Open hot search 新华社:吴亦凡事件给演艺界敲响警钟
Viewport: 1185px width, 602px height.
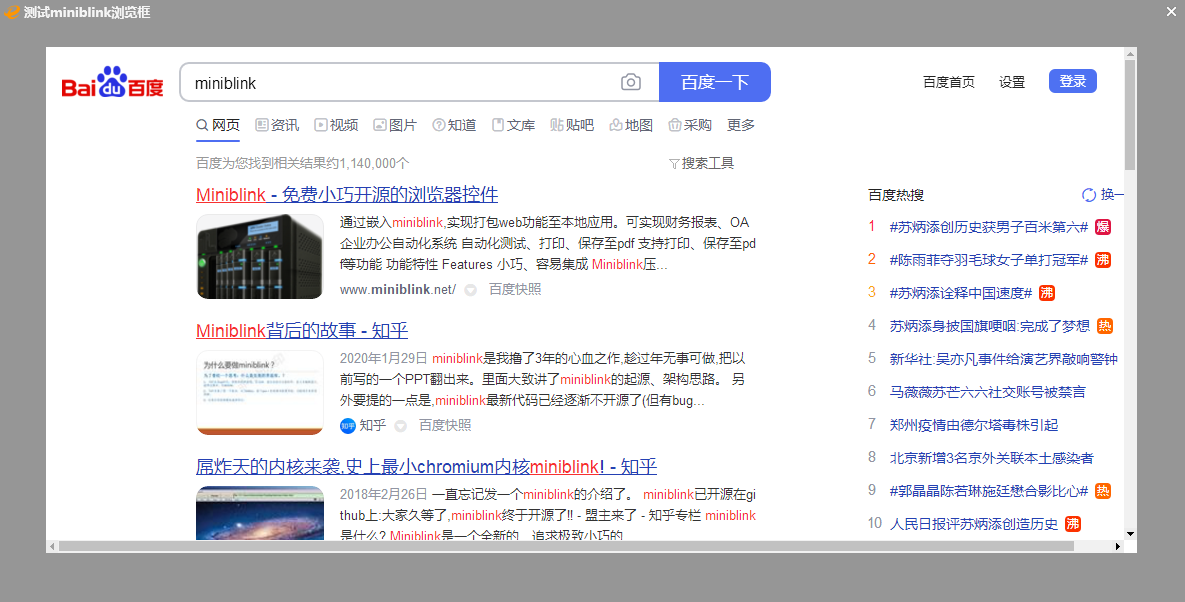click(1003, 359)
